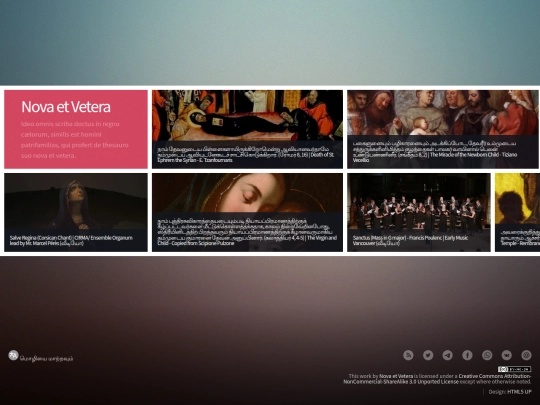The height and width of the screenshot is (405, 540).
Task: Open the Nova et Vetera site title
Action: pyautogui.click(x=66, y=107)
